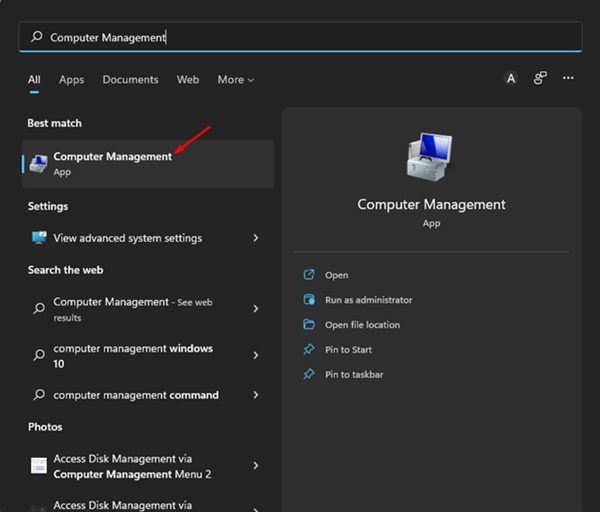Select computer management windows 10 suggestion
The height and width of the screenshot is (512, 600).
click(x=148, y=356)
